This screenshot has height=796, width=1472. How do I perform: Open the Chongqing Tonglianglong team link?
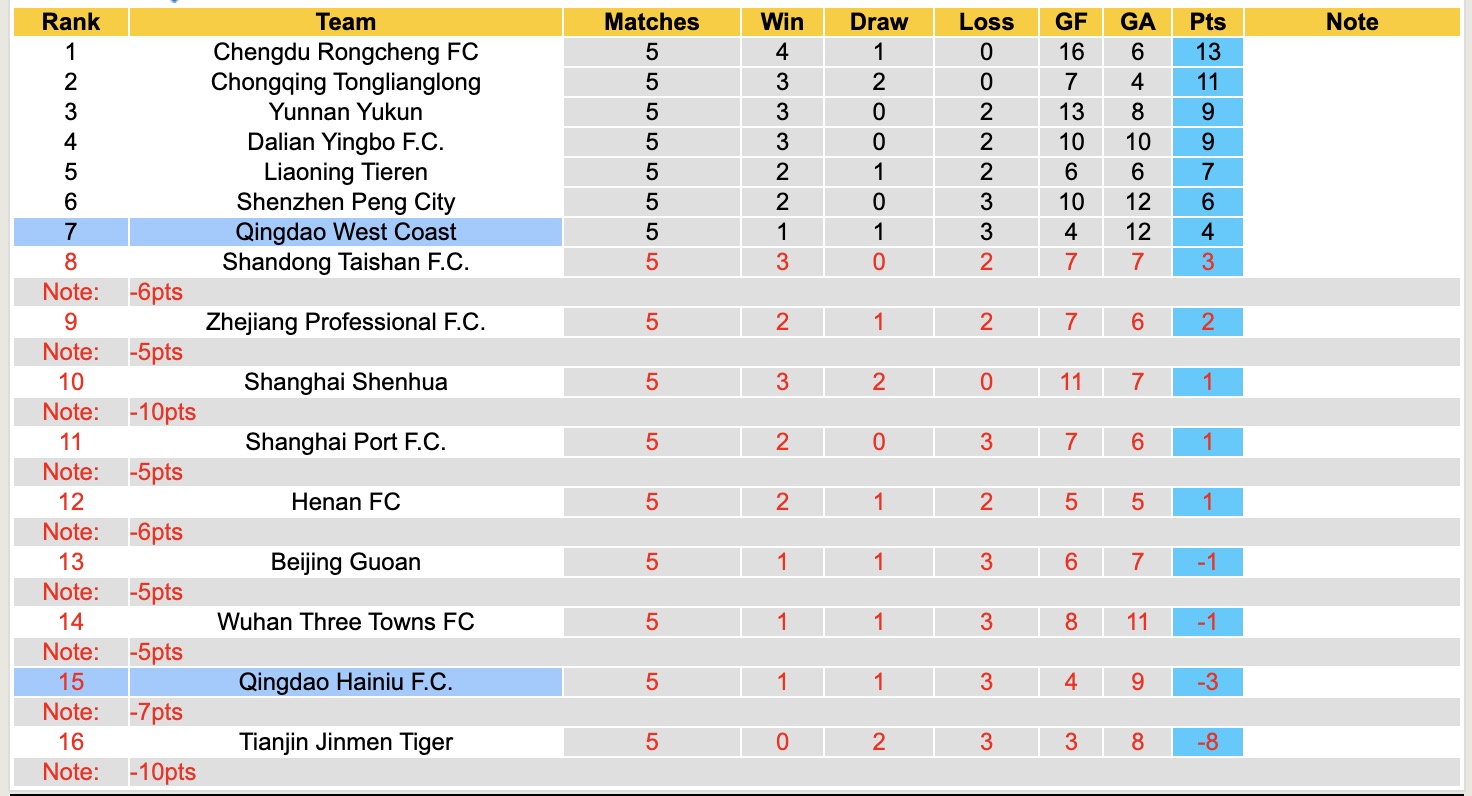click(346, 82)
